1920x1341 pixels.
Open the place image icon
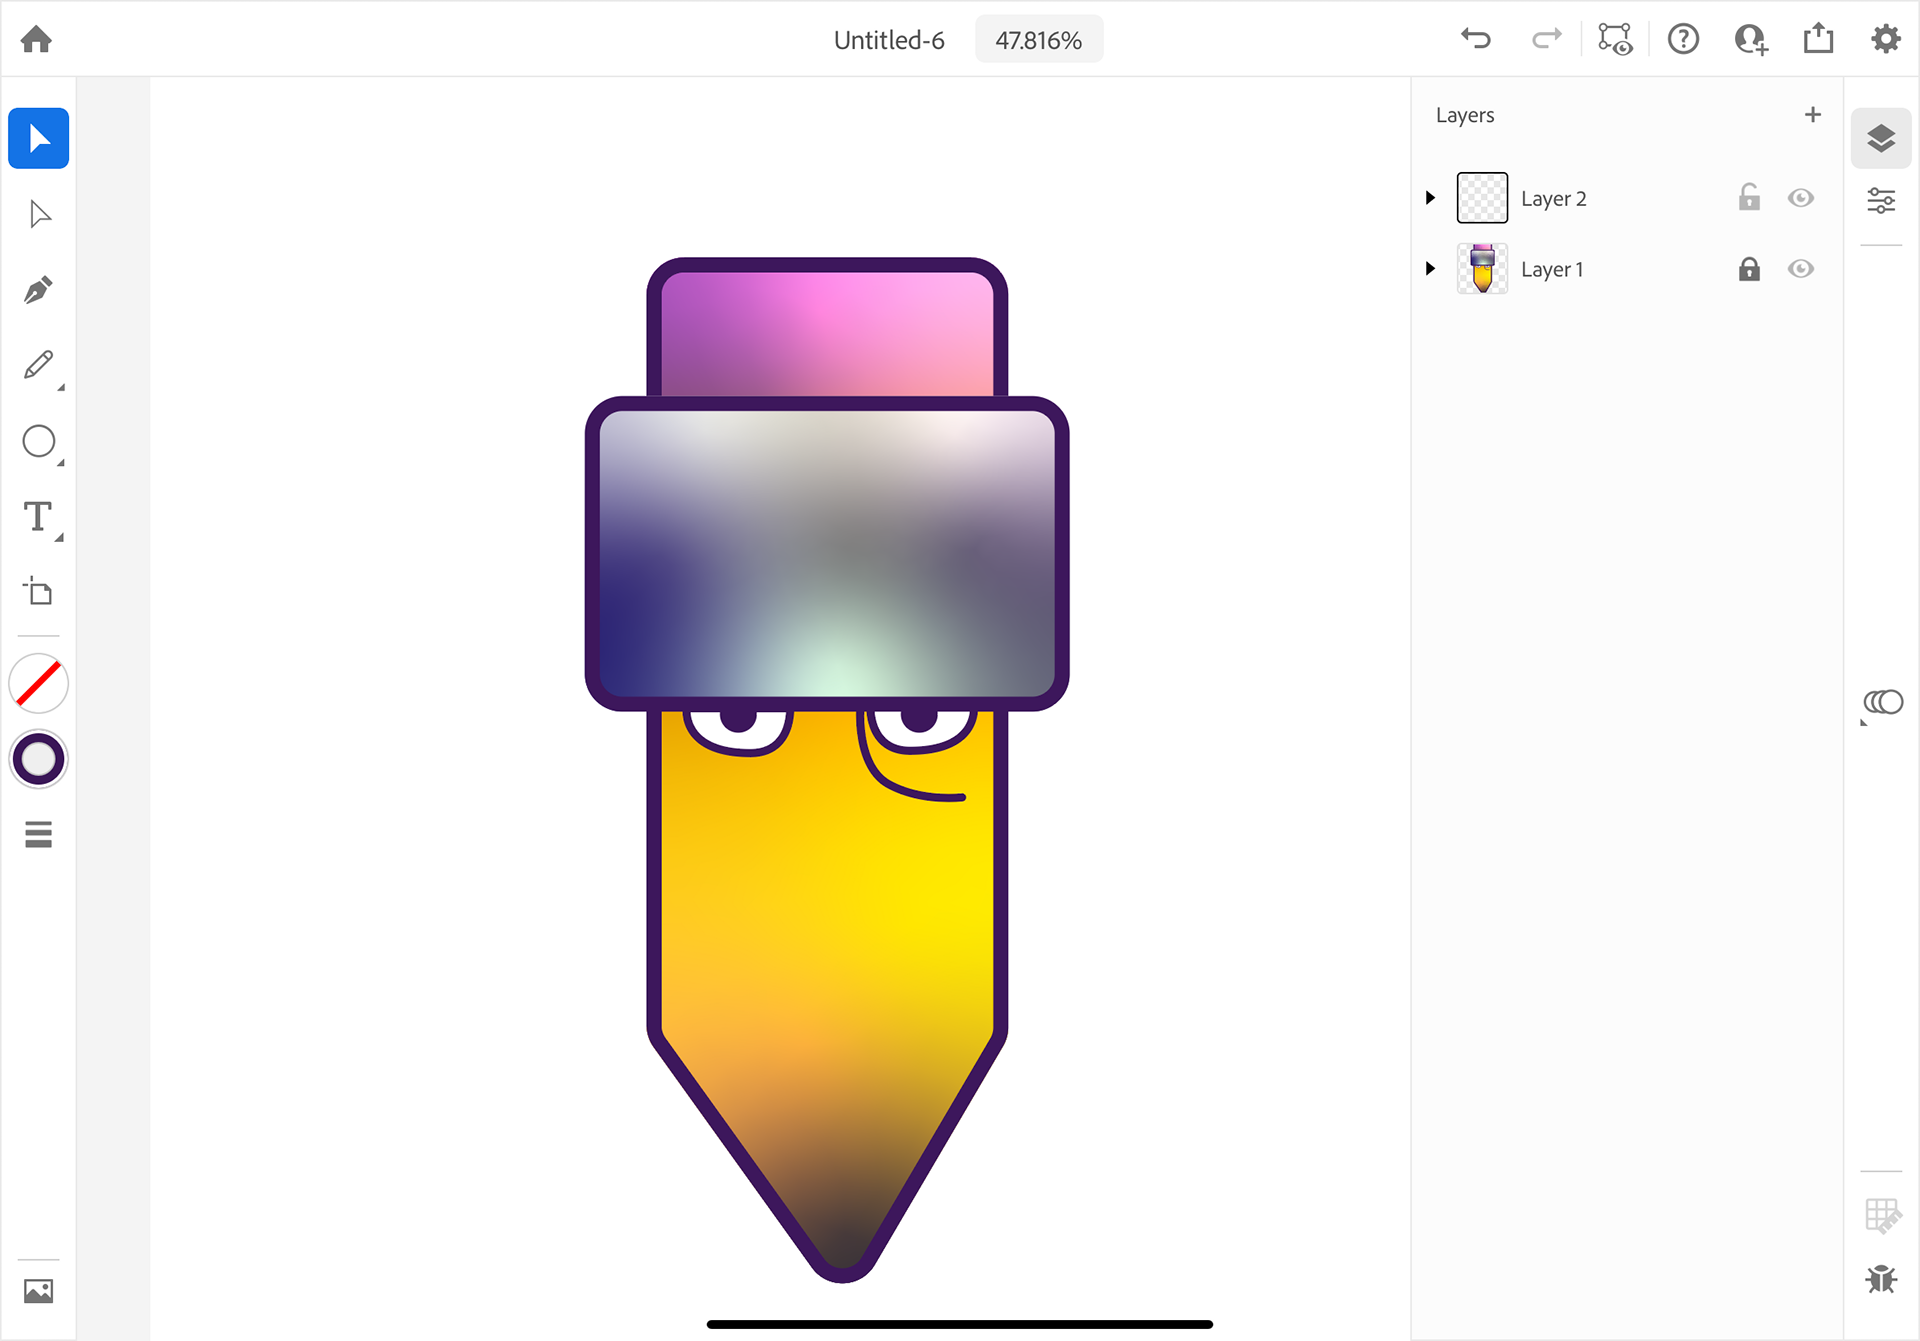pos(39,1291)
